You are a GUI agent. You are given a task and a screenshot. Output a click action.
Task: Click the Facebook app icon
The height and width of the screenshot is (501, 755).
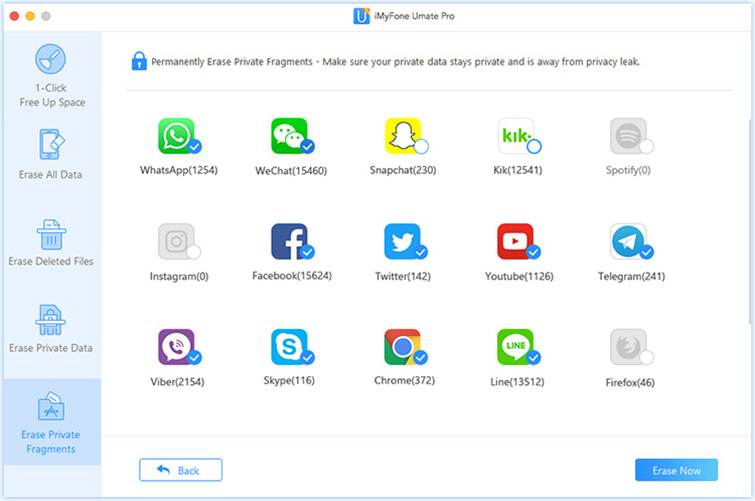289,241
